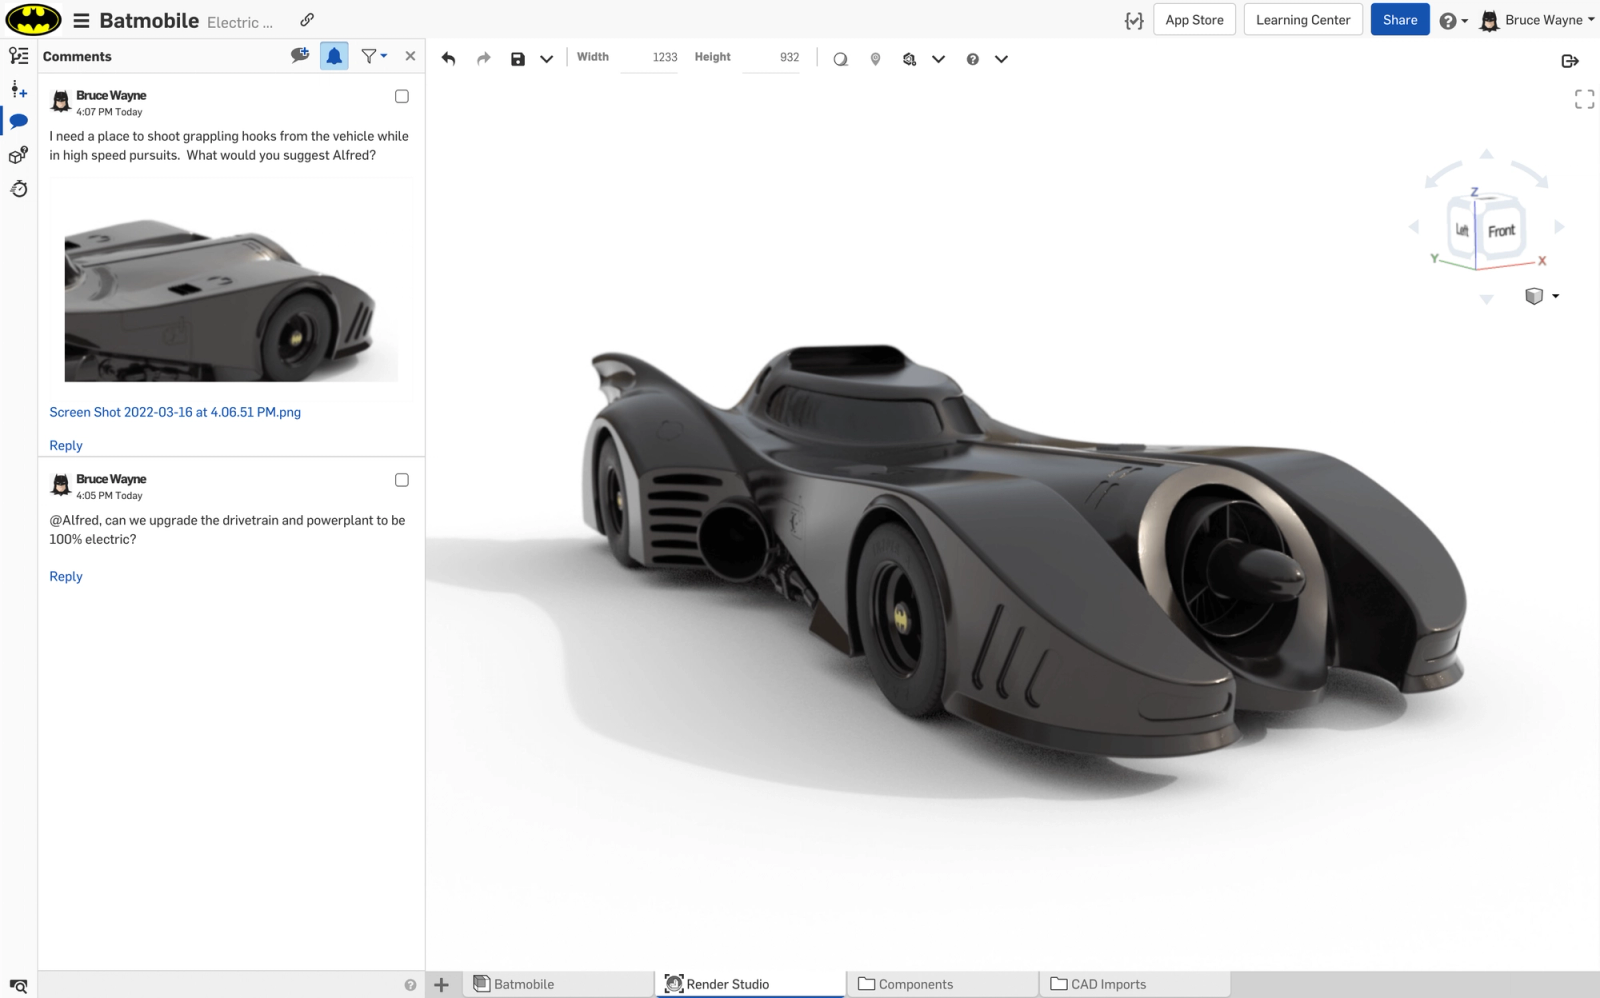This screenshot has width=1600, height=998.
Task: Toggle the comment notifications bell
Action: pos(334,56)
